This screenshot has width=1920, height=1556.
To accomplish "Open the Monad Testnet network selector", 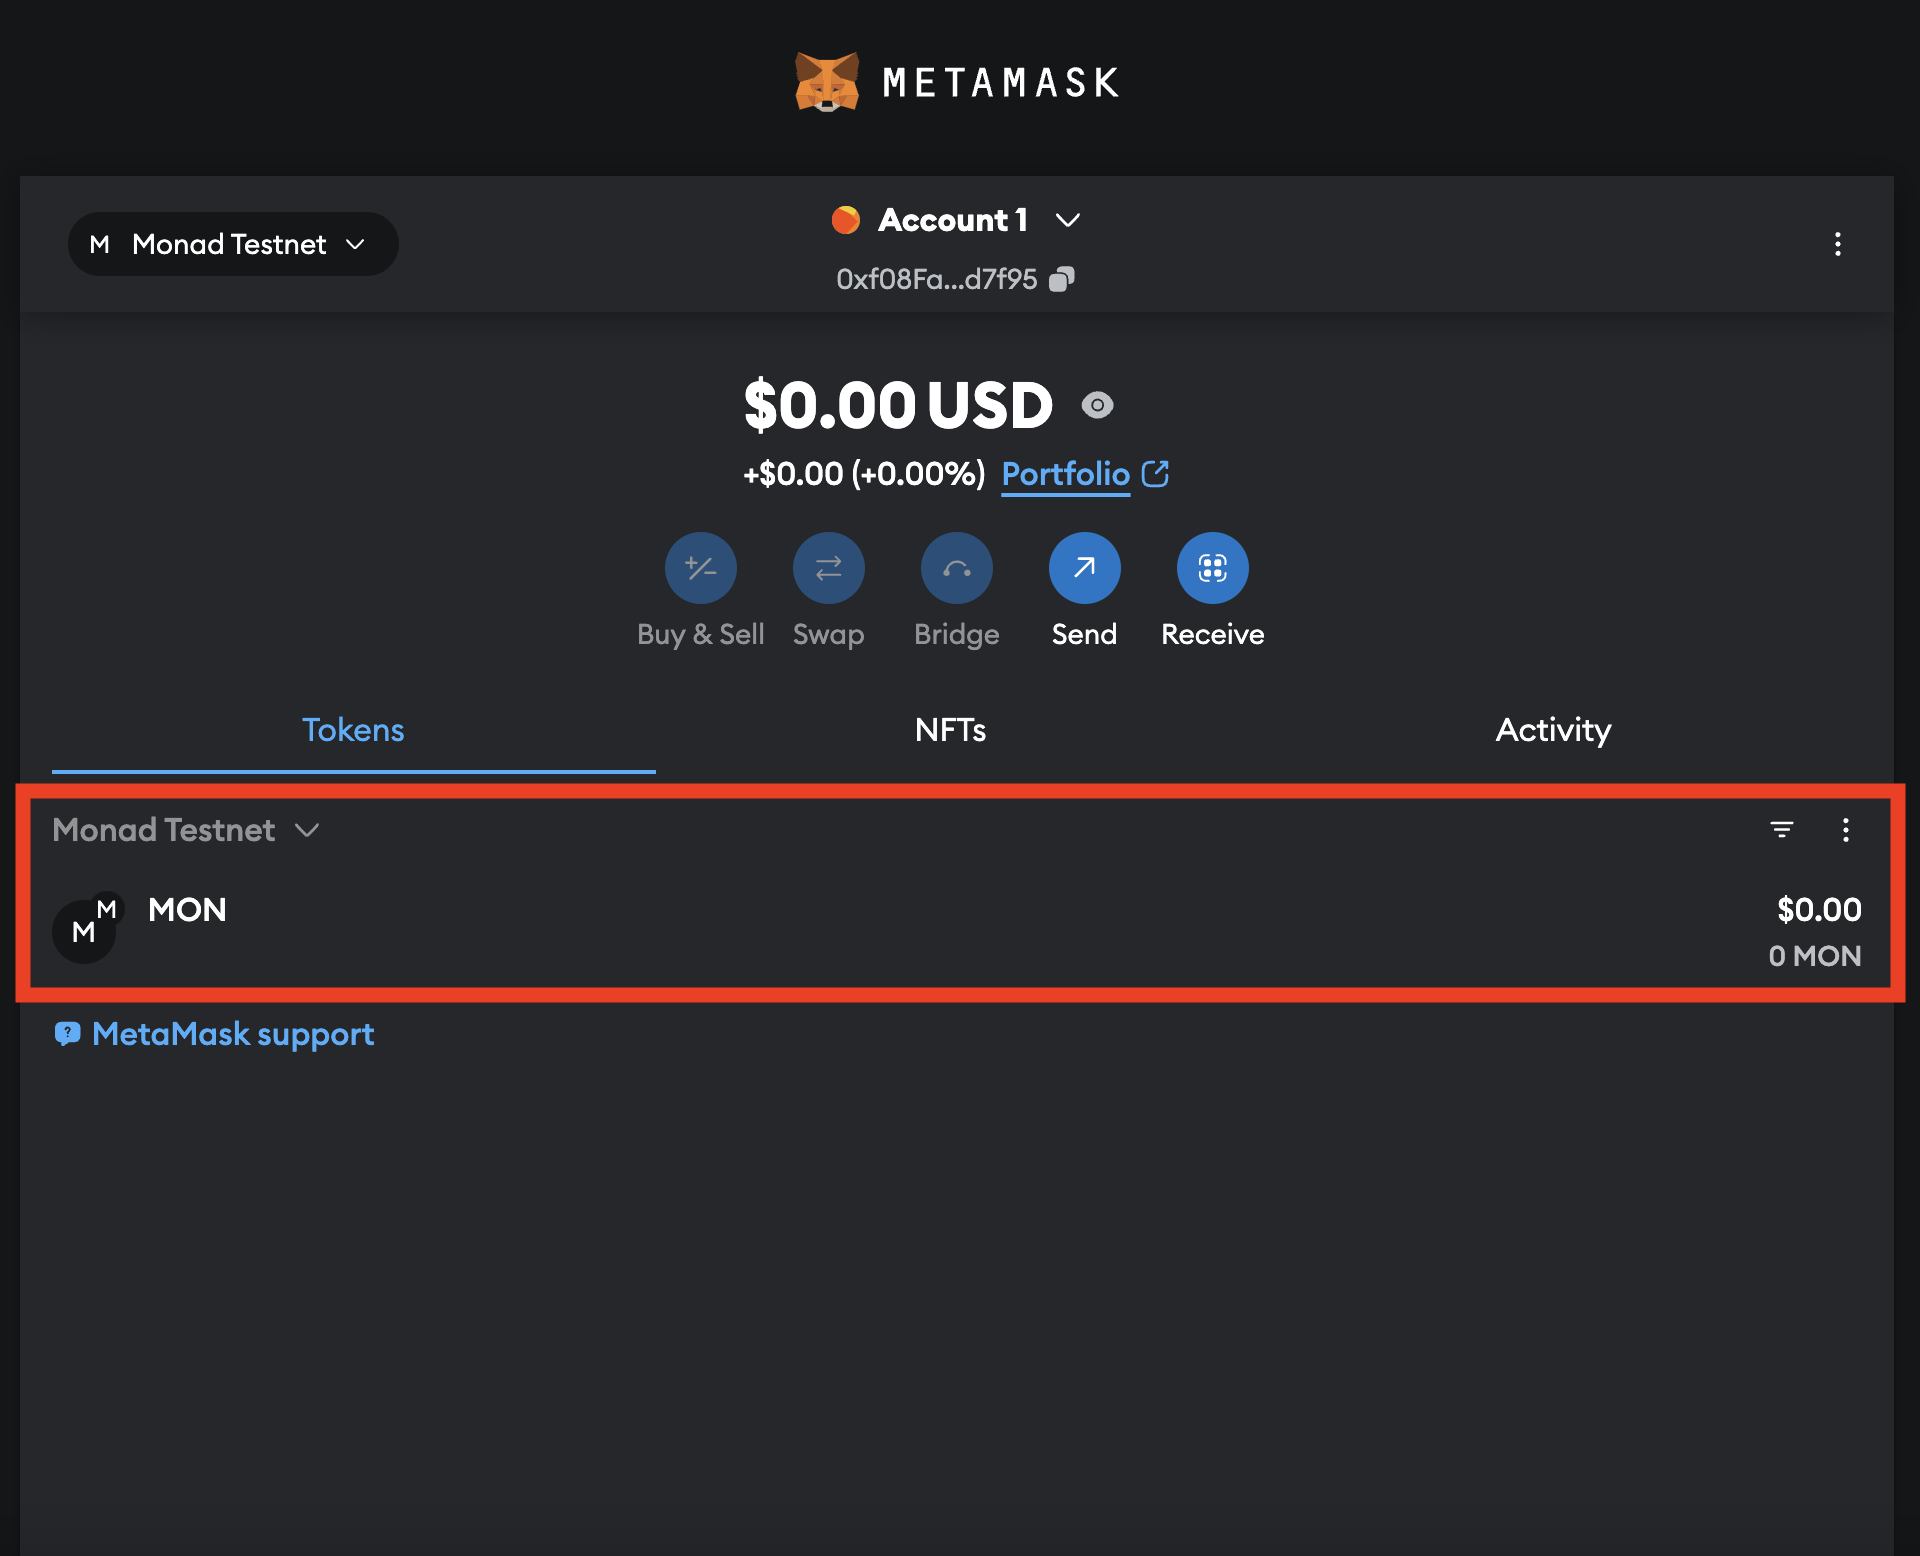I will pos(232,243).
